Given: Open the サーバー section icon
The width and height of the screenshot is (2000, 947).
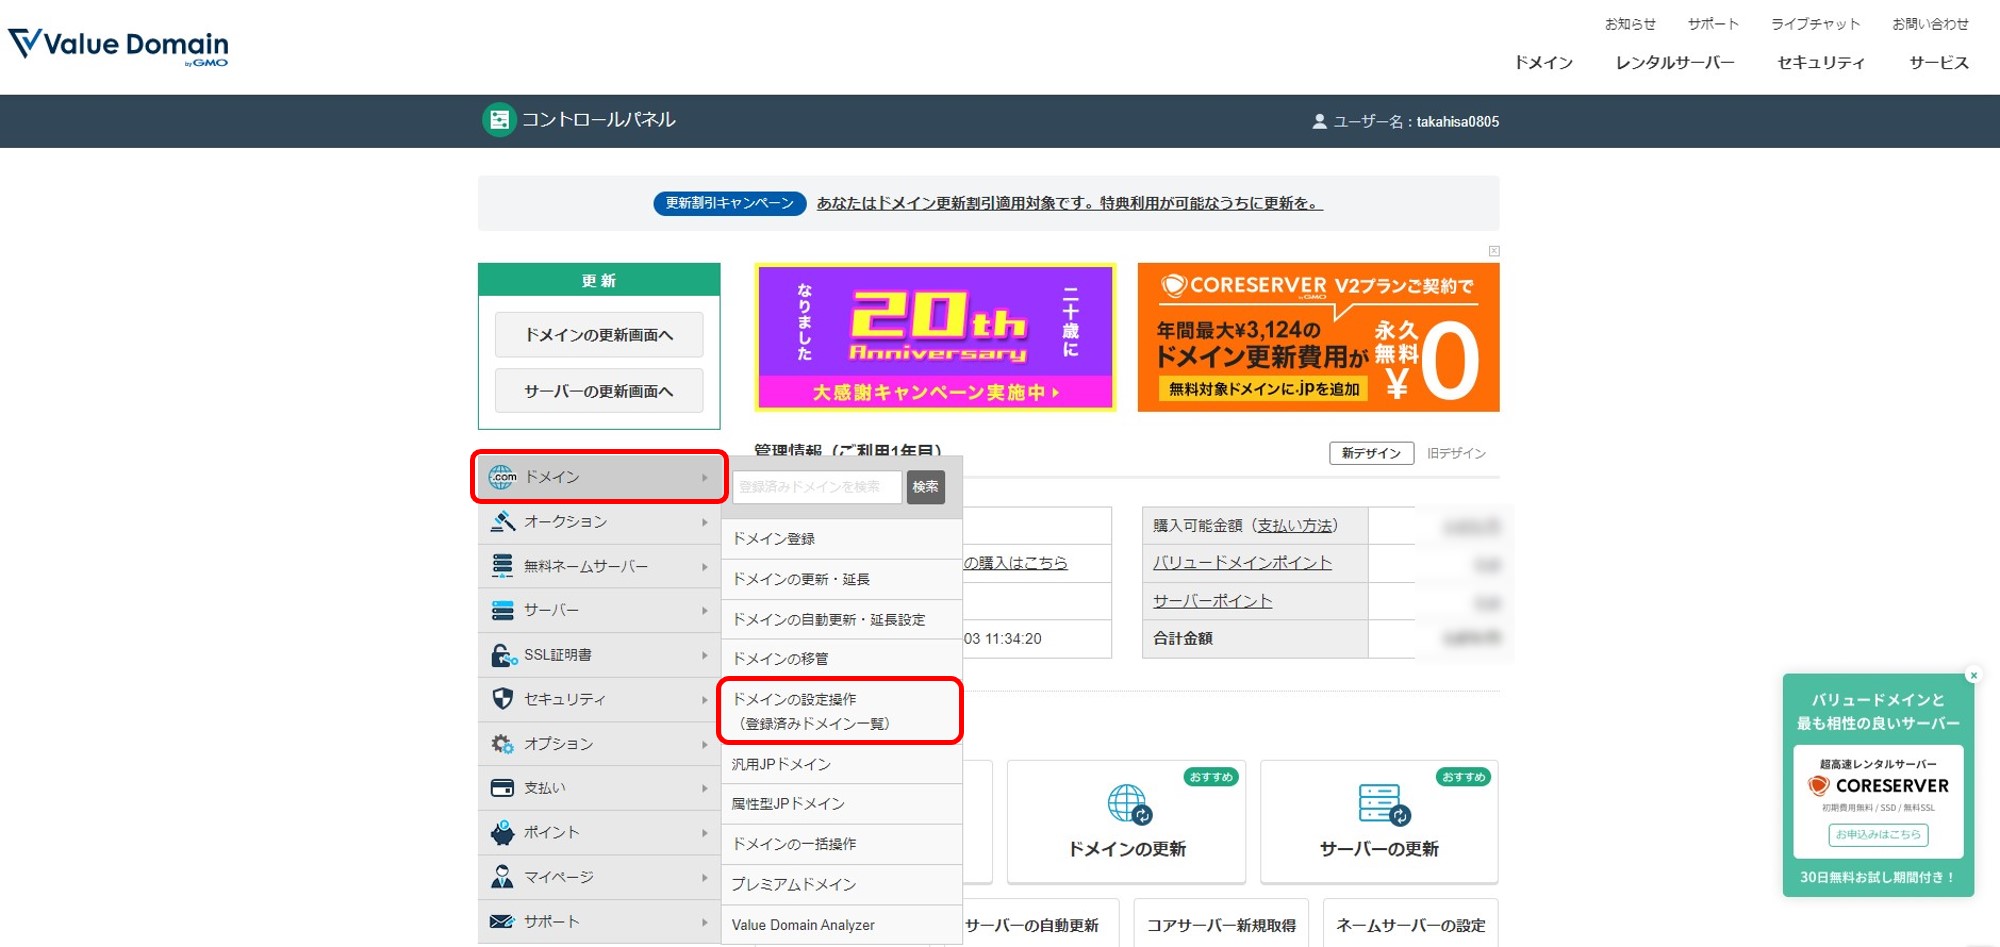Looking at the screenshot, I should pyautogui.click(x=500, y=610).
